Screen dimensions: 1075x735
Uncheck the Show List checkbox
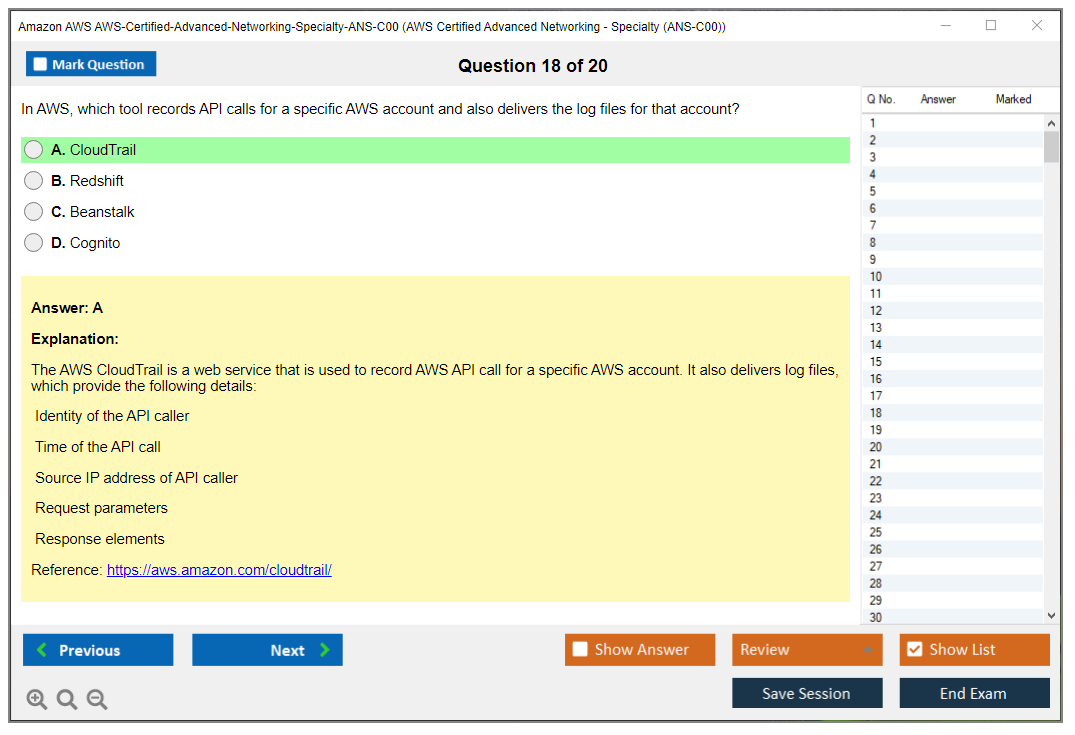(x=914, y=650)
